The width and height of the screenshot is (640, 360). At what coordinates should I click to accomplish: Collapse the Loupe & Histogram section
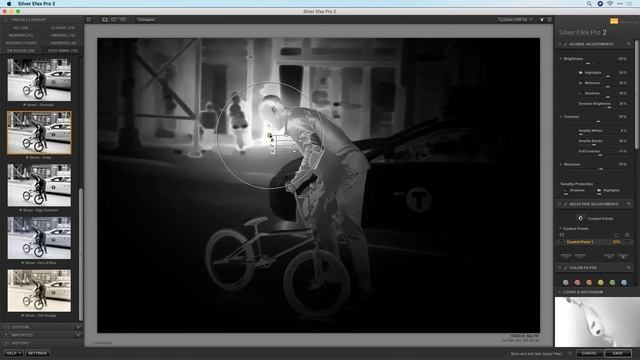560,292
